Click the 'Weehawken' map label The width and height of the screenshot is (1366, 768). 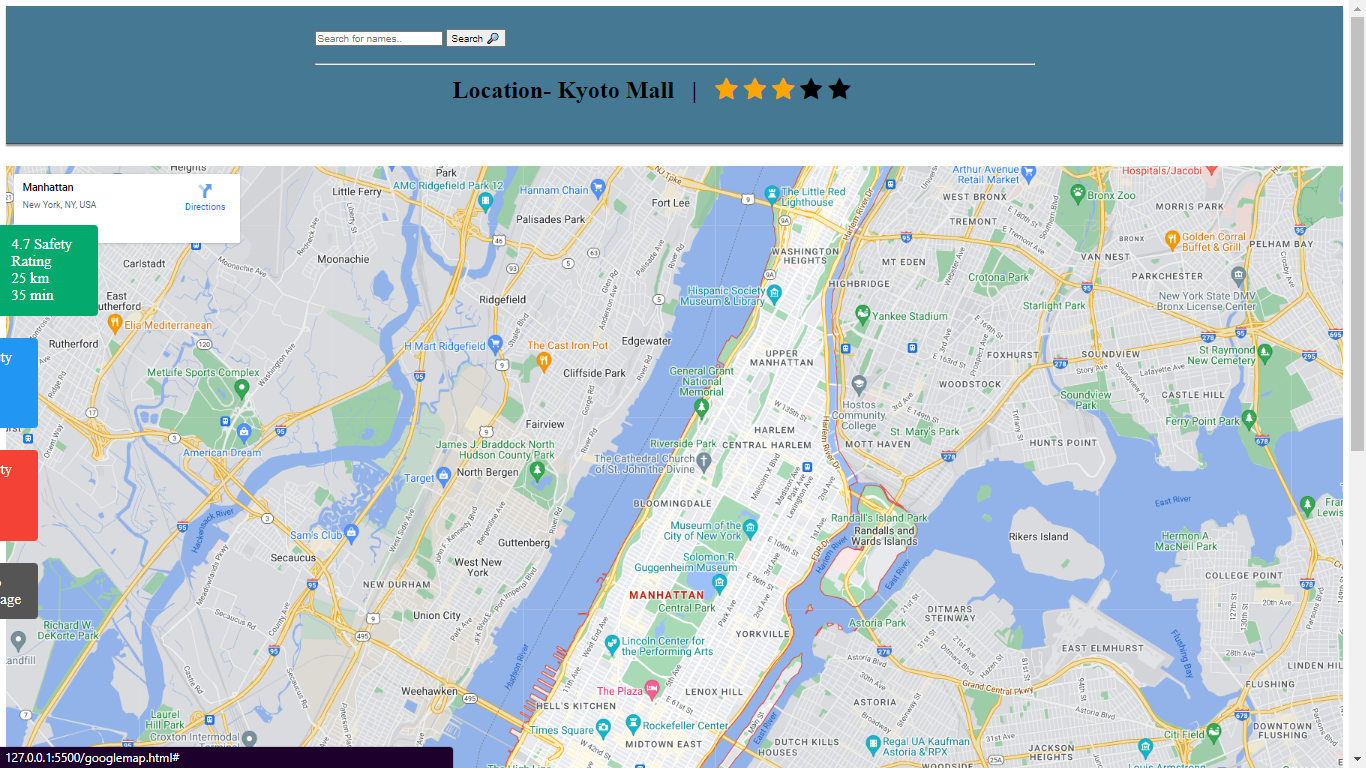point(429,691)
